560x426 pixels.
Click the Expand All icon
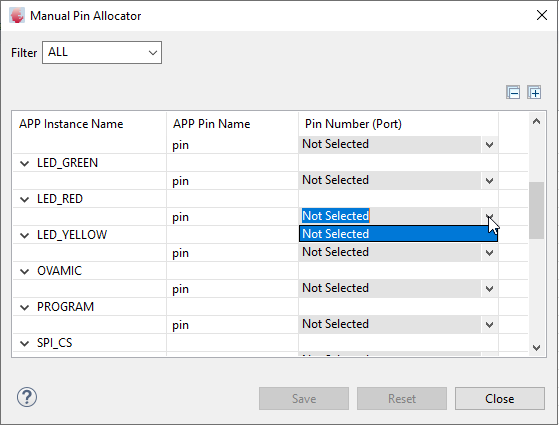(x=534, y=93)
